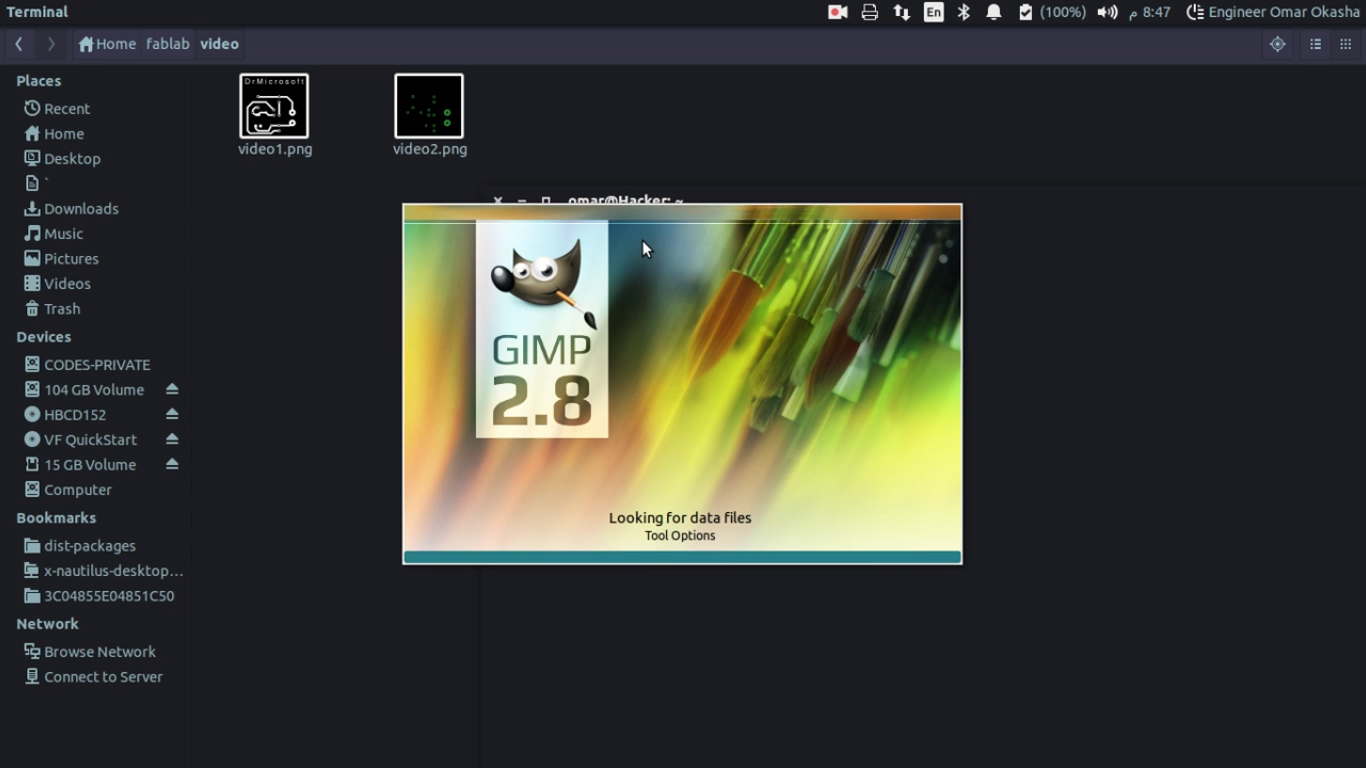Go forward with the forward arrow
1366x768 pixels.
coord(51,44)
